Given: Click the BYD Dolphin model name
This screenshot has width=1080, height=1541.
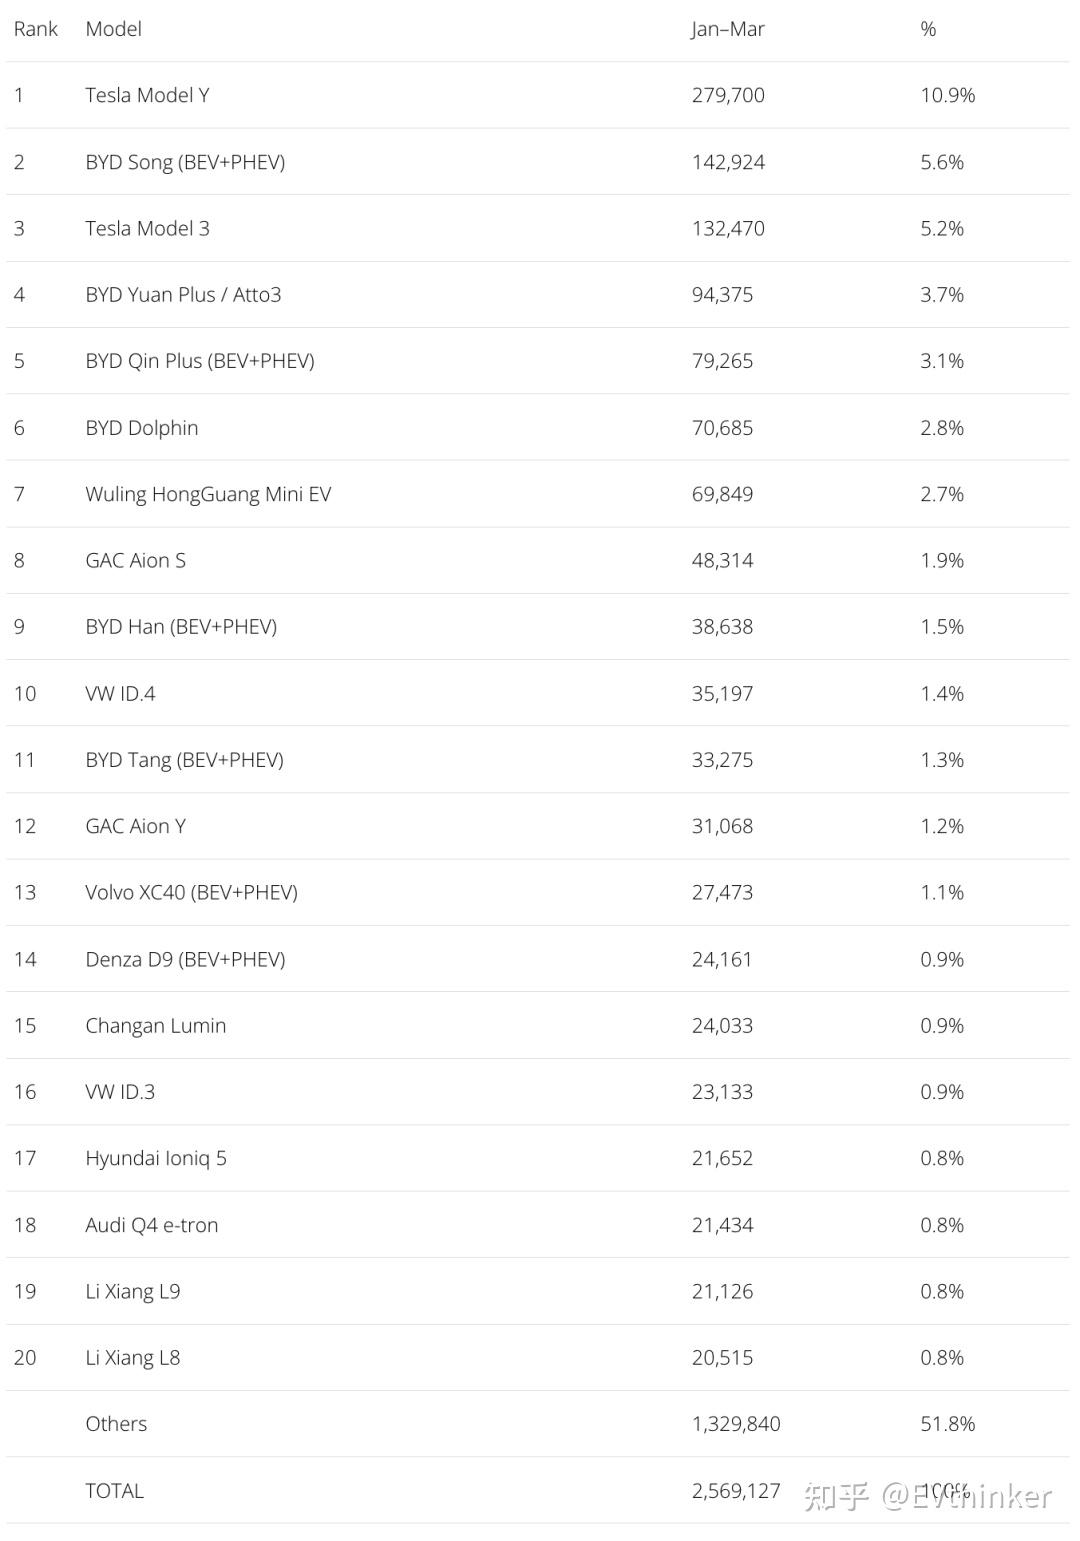Looking at the screenshot, I should [x=141, y=428].
